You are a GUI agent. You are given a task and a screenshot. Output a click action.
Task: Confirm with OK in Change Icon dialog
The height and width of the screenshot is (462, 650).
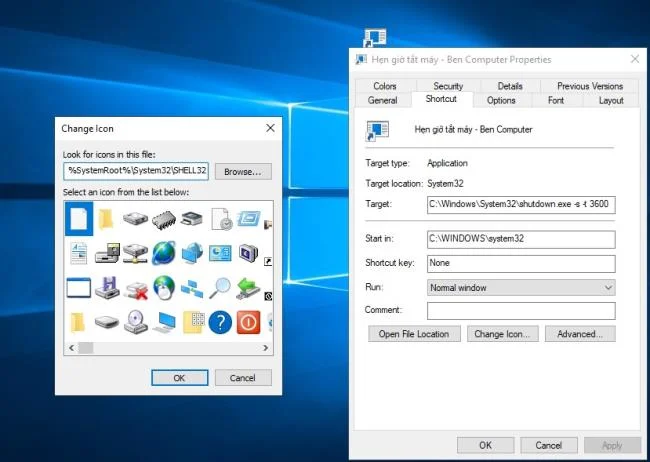coord(179,378)
